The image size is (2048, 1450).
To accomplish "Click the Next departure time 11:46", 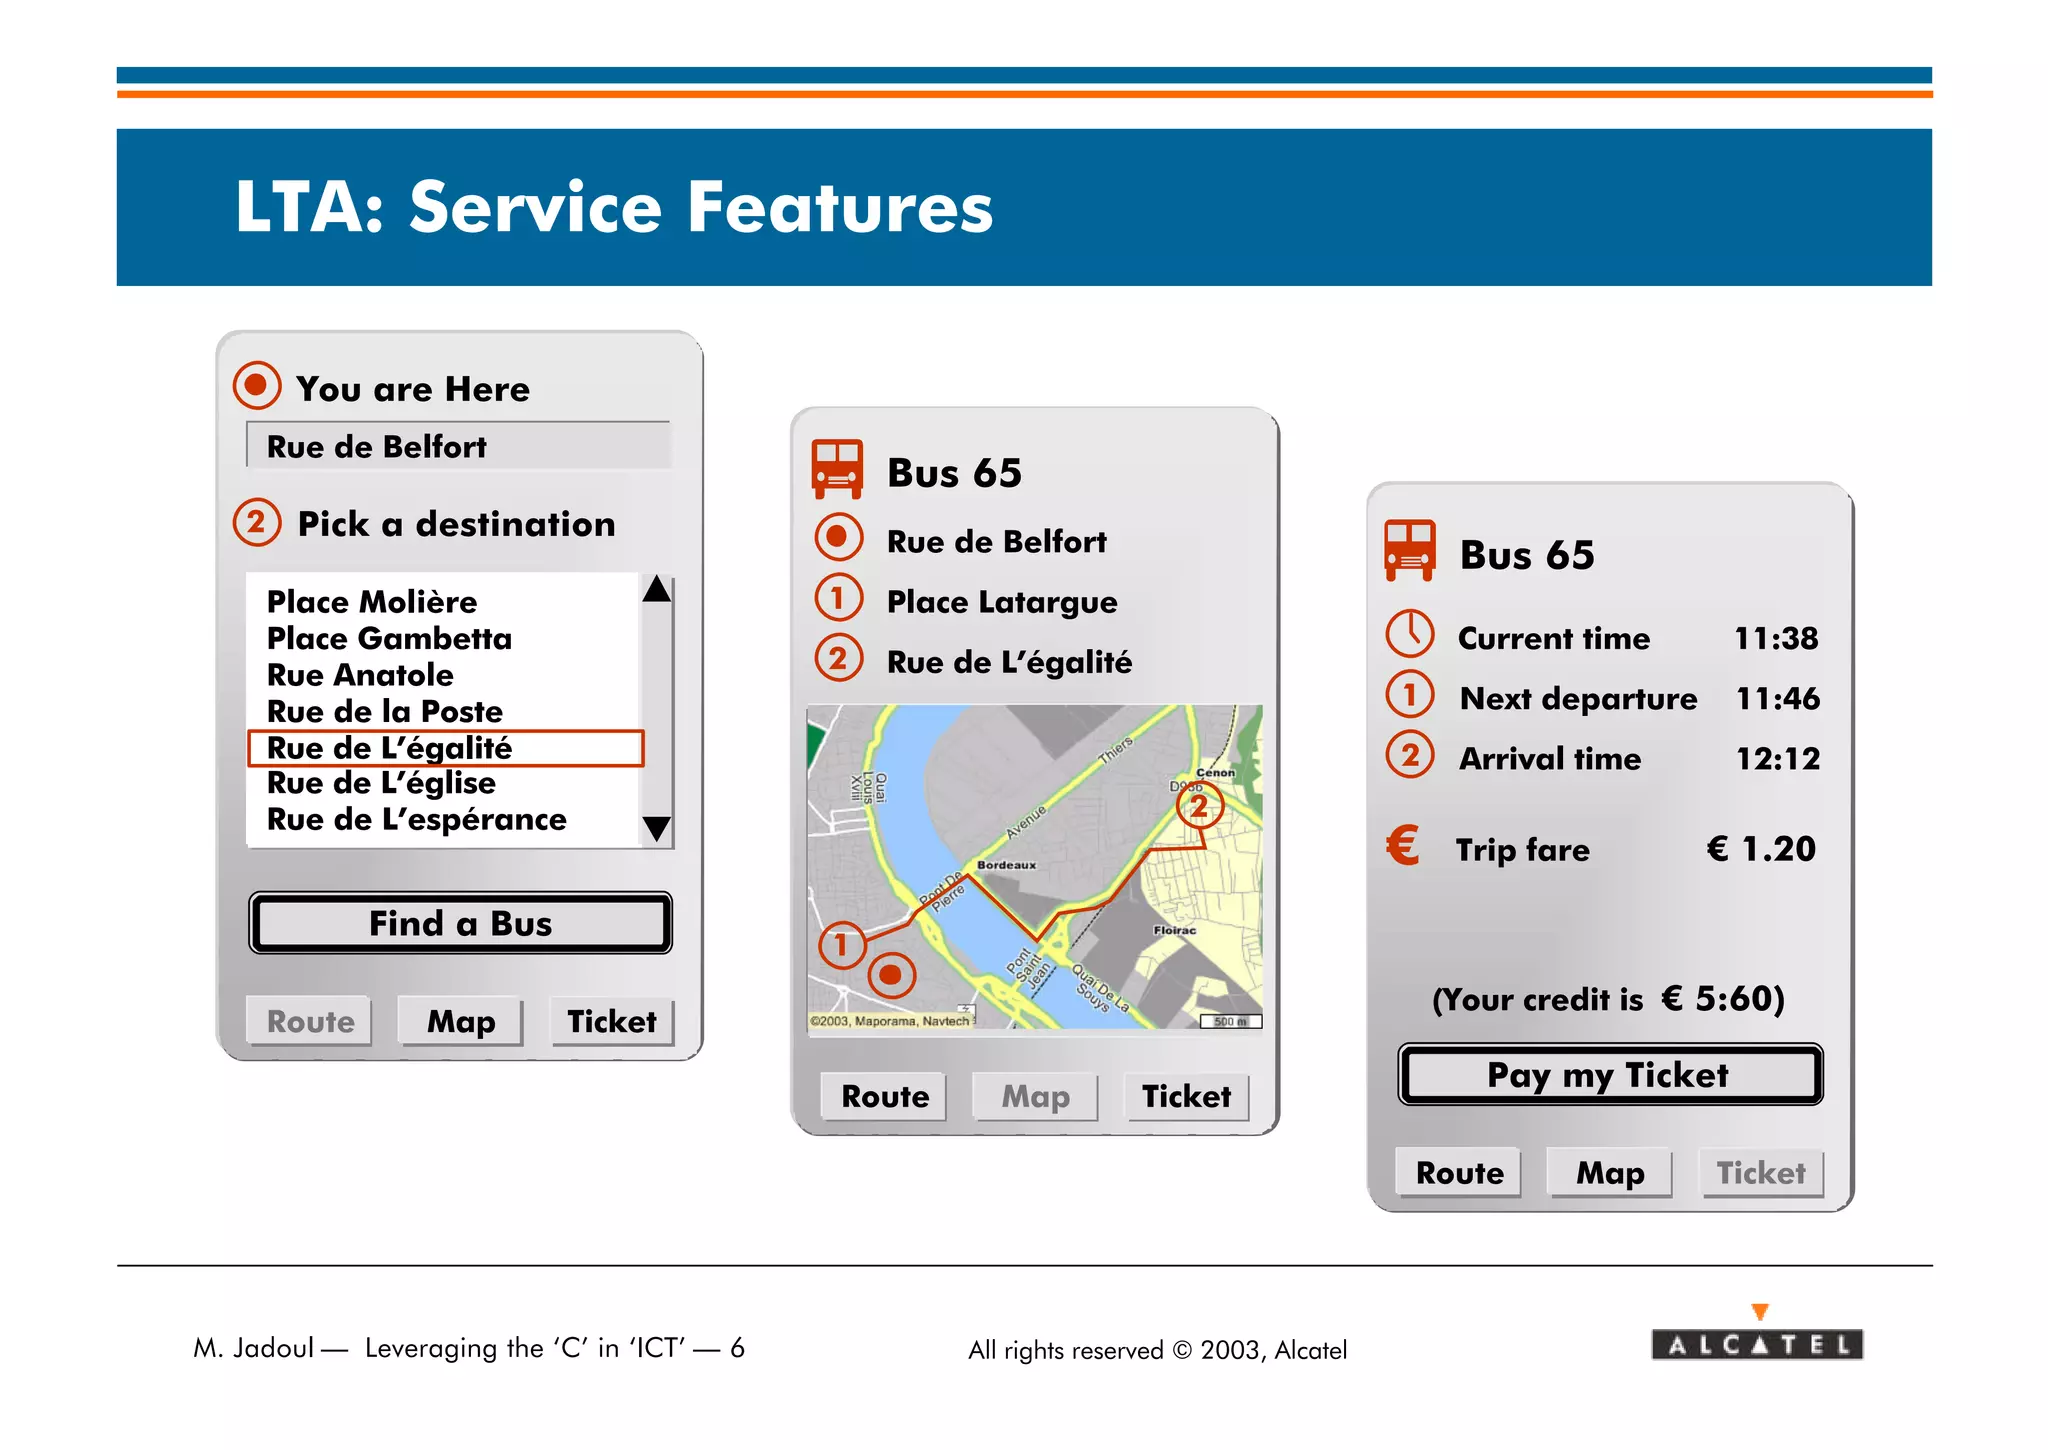I will (x=1778, y=698).
